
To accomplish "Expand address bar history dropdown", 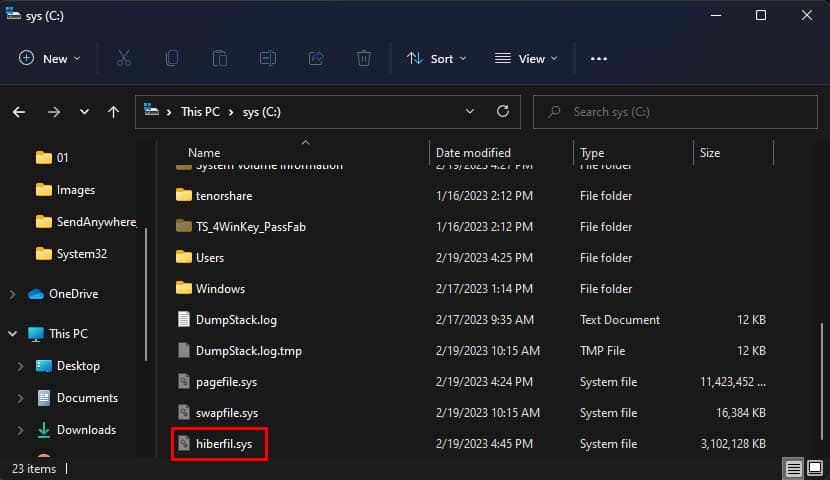I will tap(470, 111).
